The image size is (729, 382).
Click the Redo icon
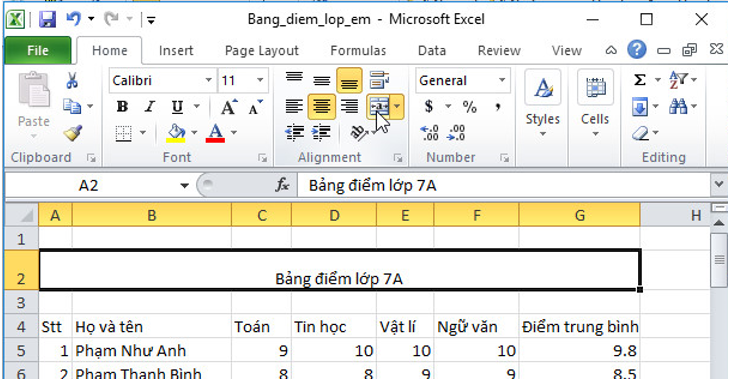pos(111,19)
